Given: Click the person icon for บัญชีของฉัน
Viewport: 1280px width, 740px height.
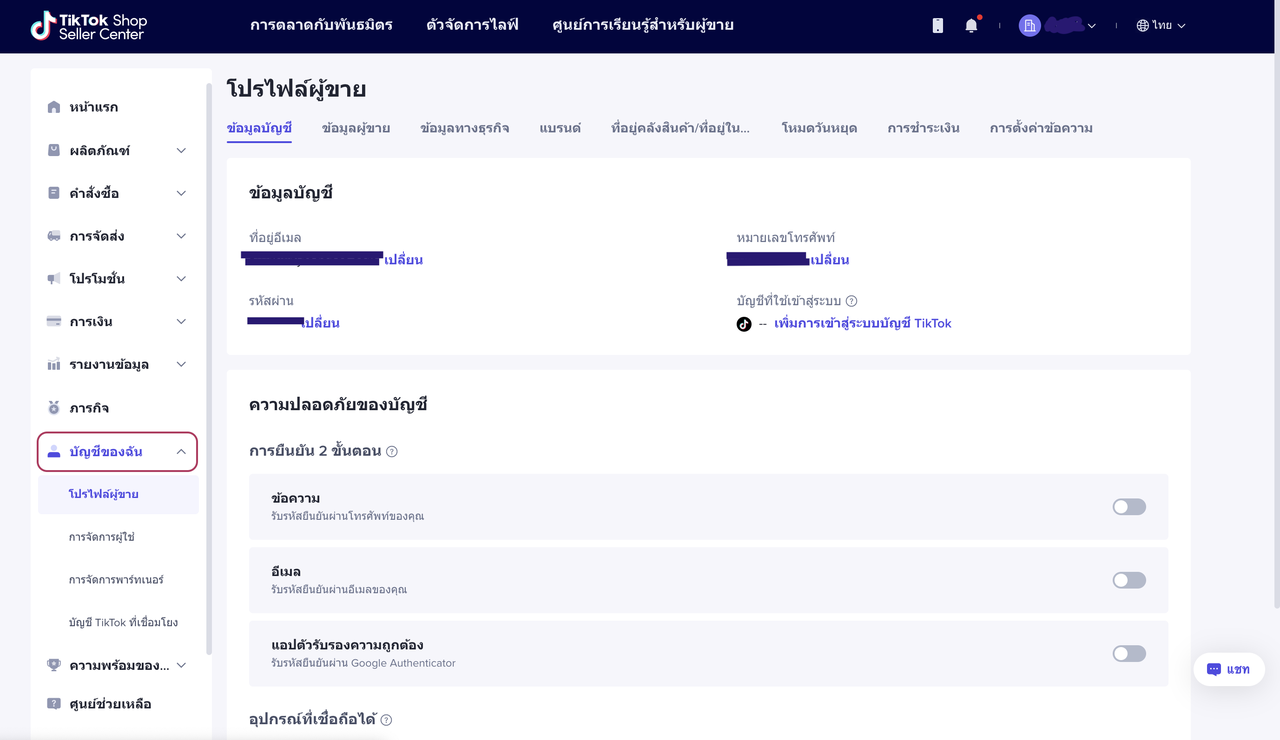Looking at the screenshot, I should click(x=54, y=452).
